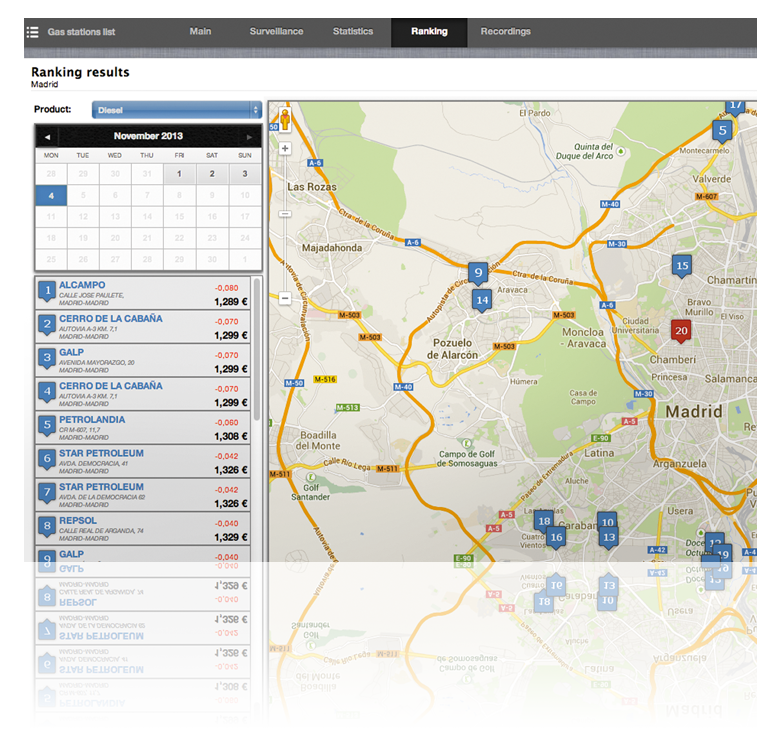The width and height of the screenshot is (780, 736).
Task: Click map marker number 9
Action: [x=478, y=273]
